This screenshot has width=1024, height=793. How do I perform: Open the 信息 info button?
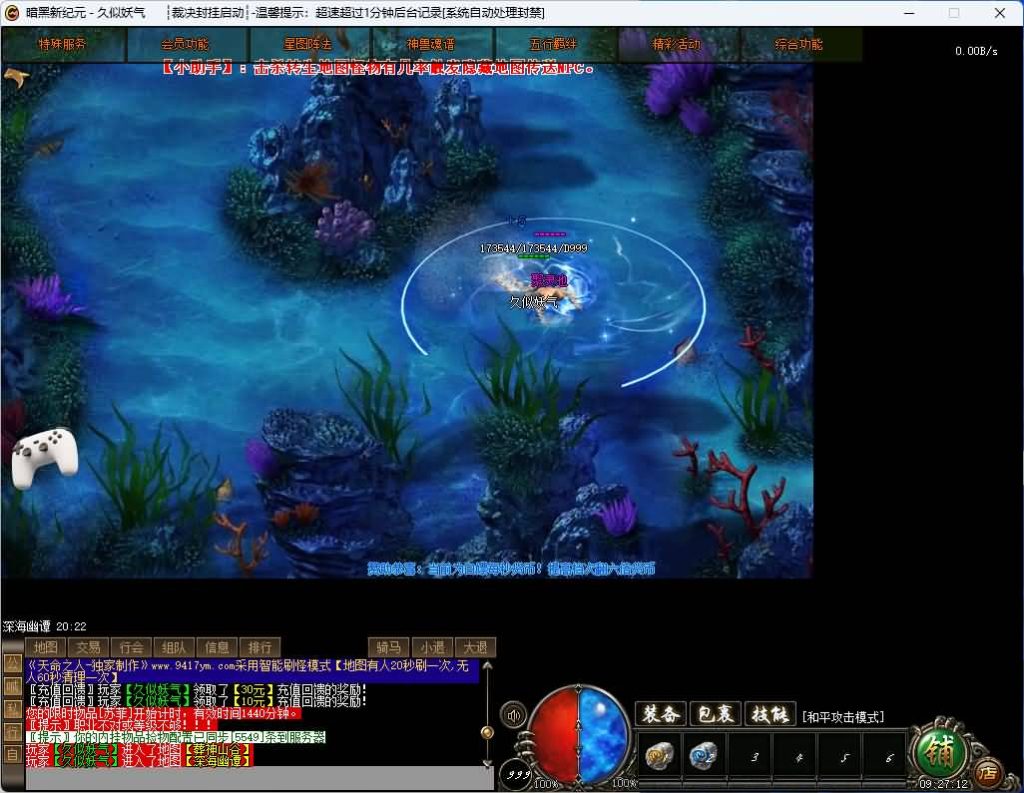tap(217, 647)
